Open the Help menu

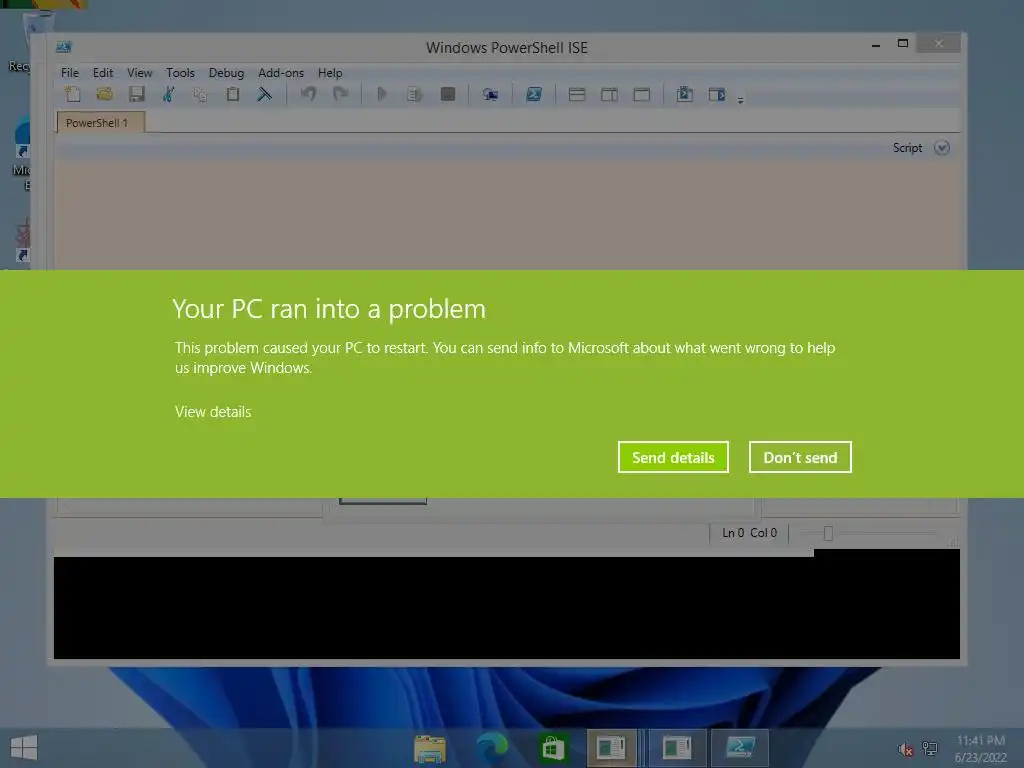point(330,72)
